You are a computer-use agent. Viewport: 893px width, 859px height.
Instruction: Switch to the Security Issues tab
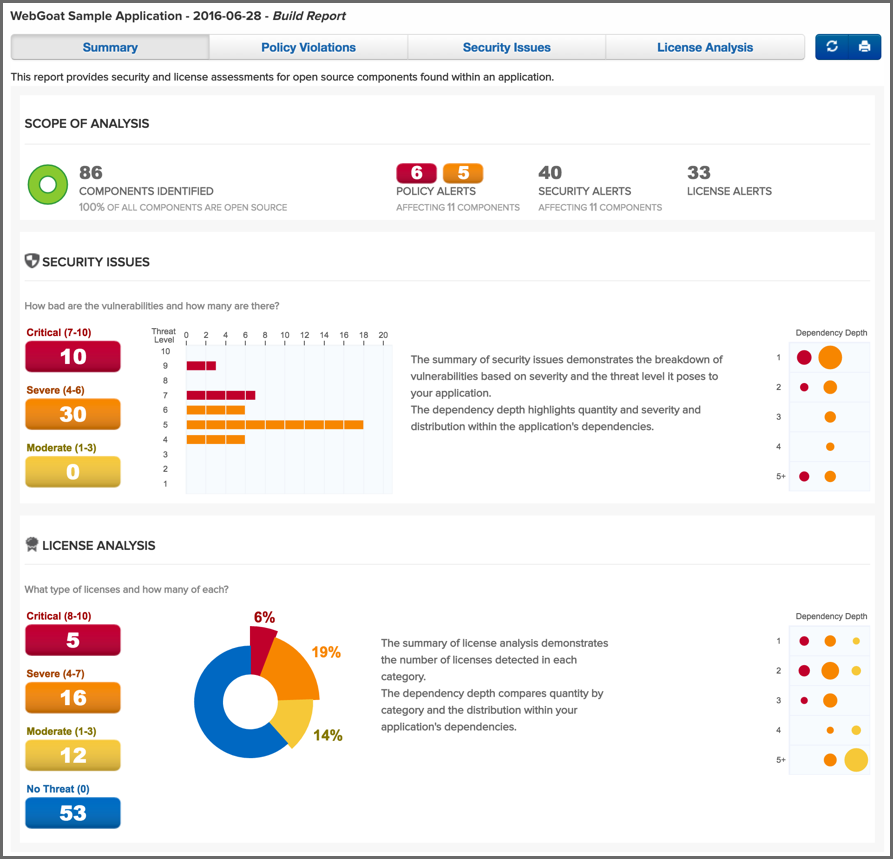tap(506, 47)
